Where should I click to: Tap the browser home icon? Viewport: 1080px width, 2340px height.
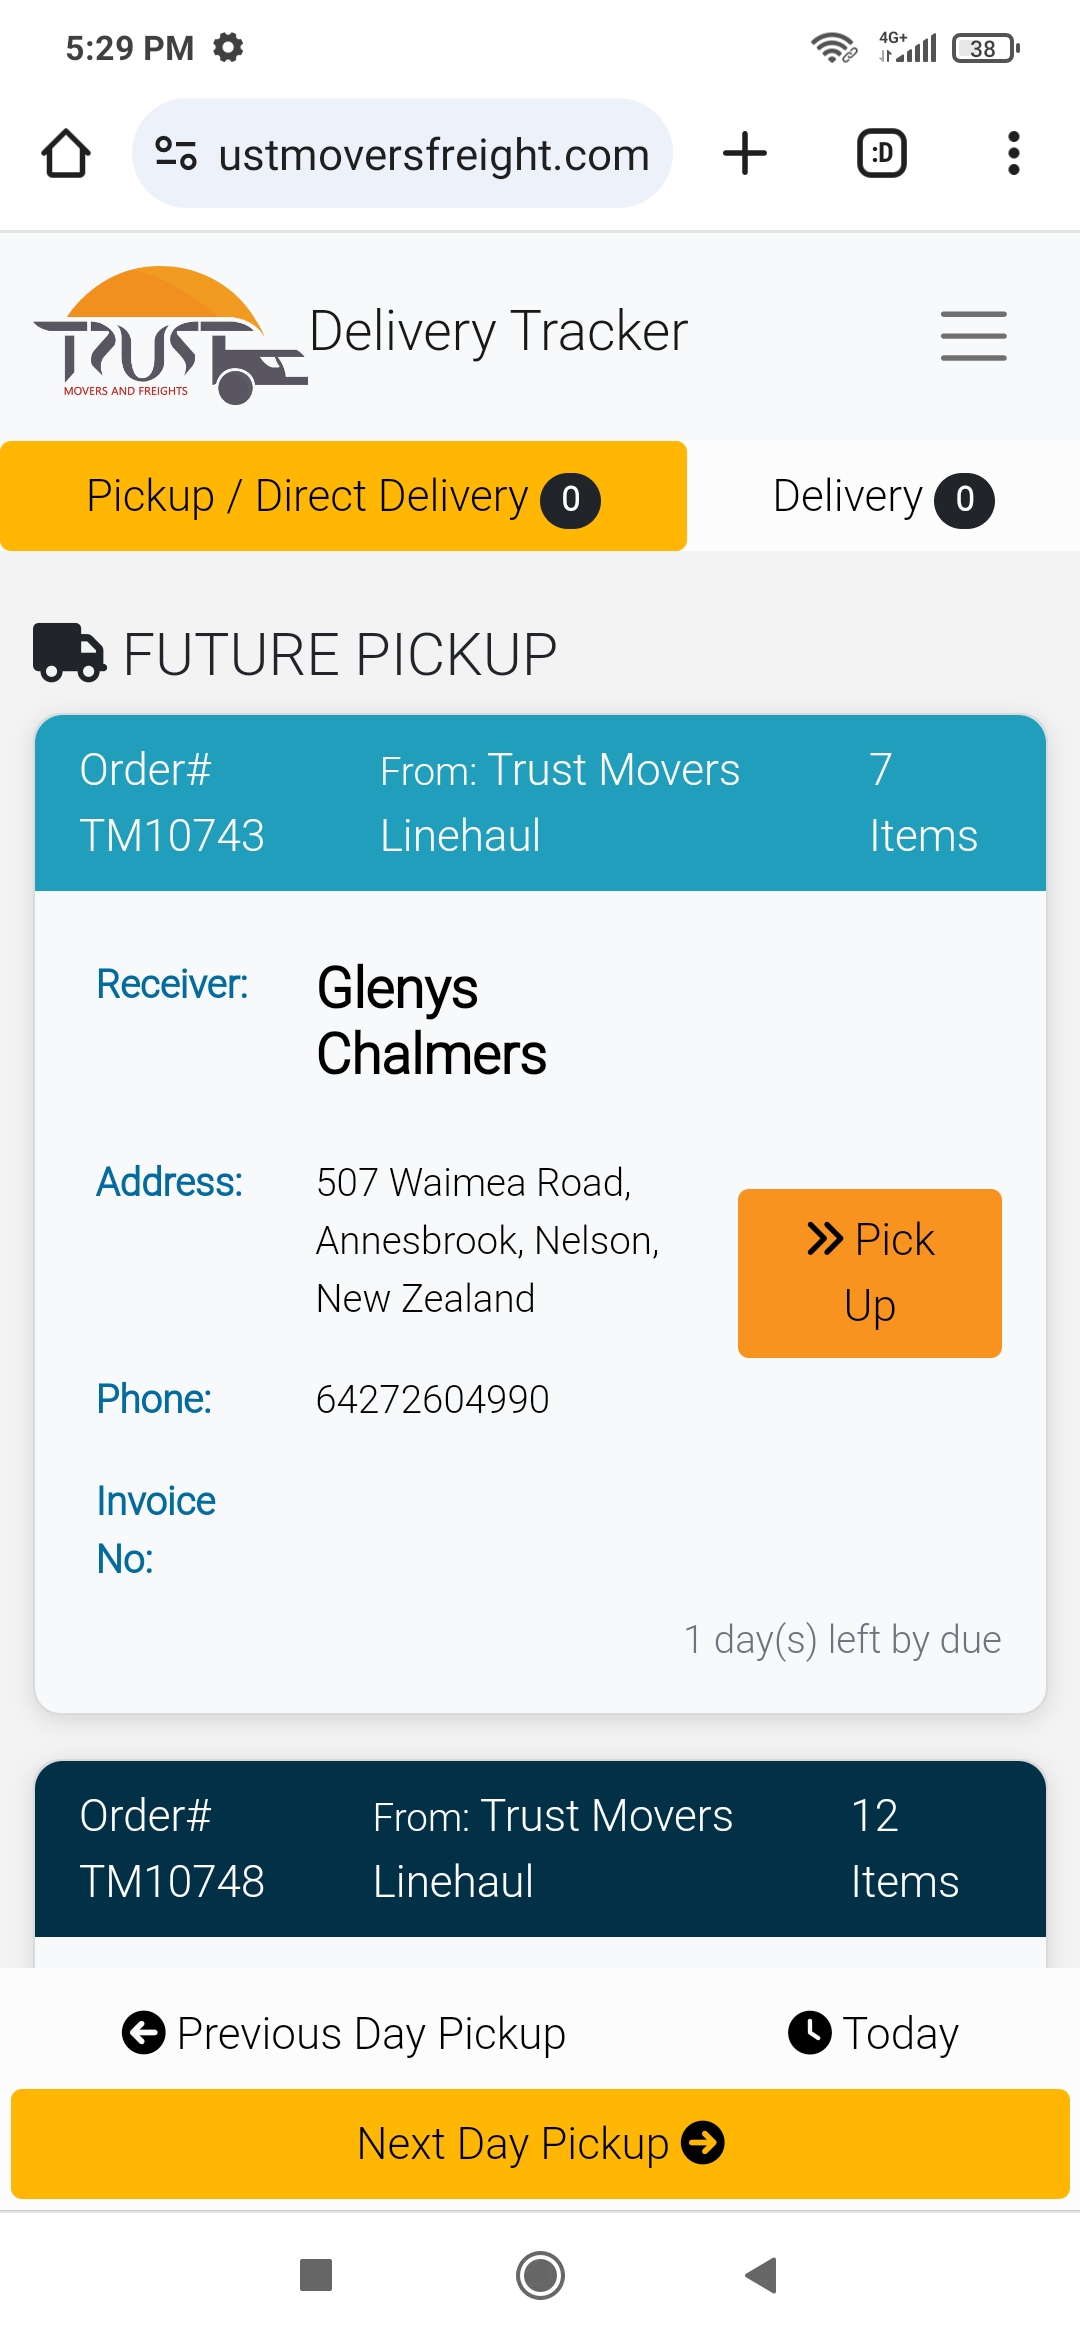coord(66,154)
